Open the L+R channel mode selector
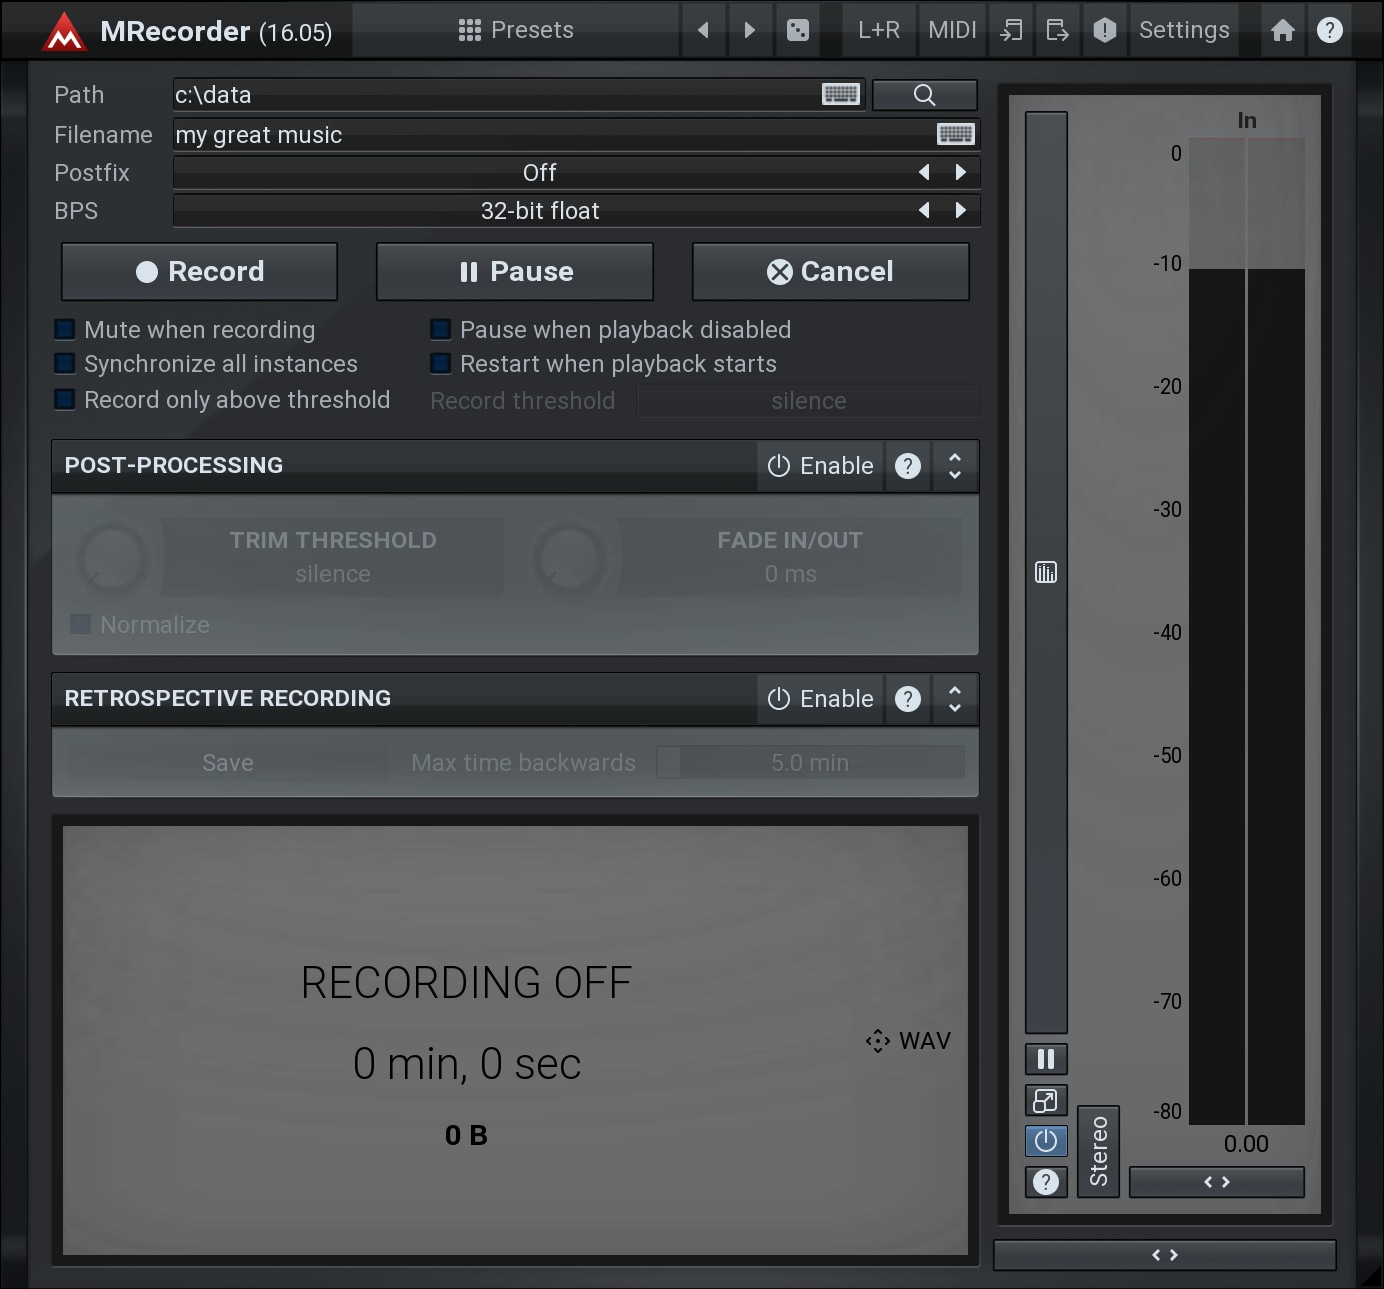 click(878, 30)
